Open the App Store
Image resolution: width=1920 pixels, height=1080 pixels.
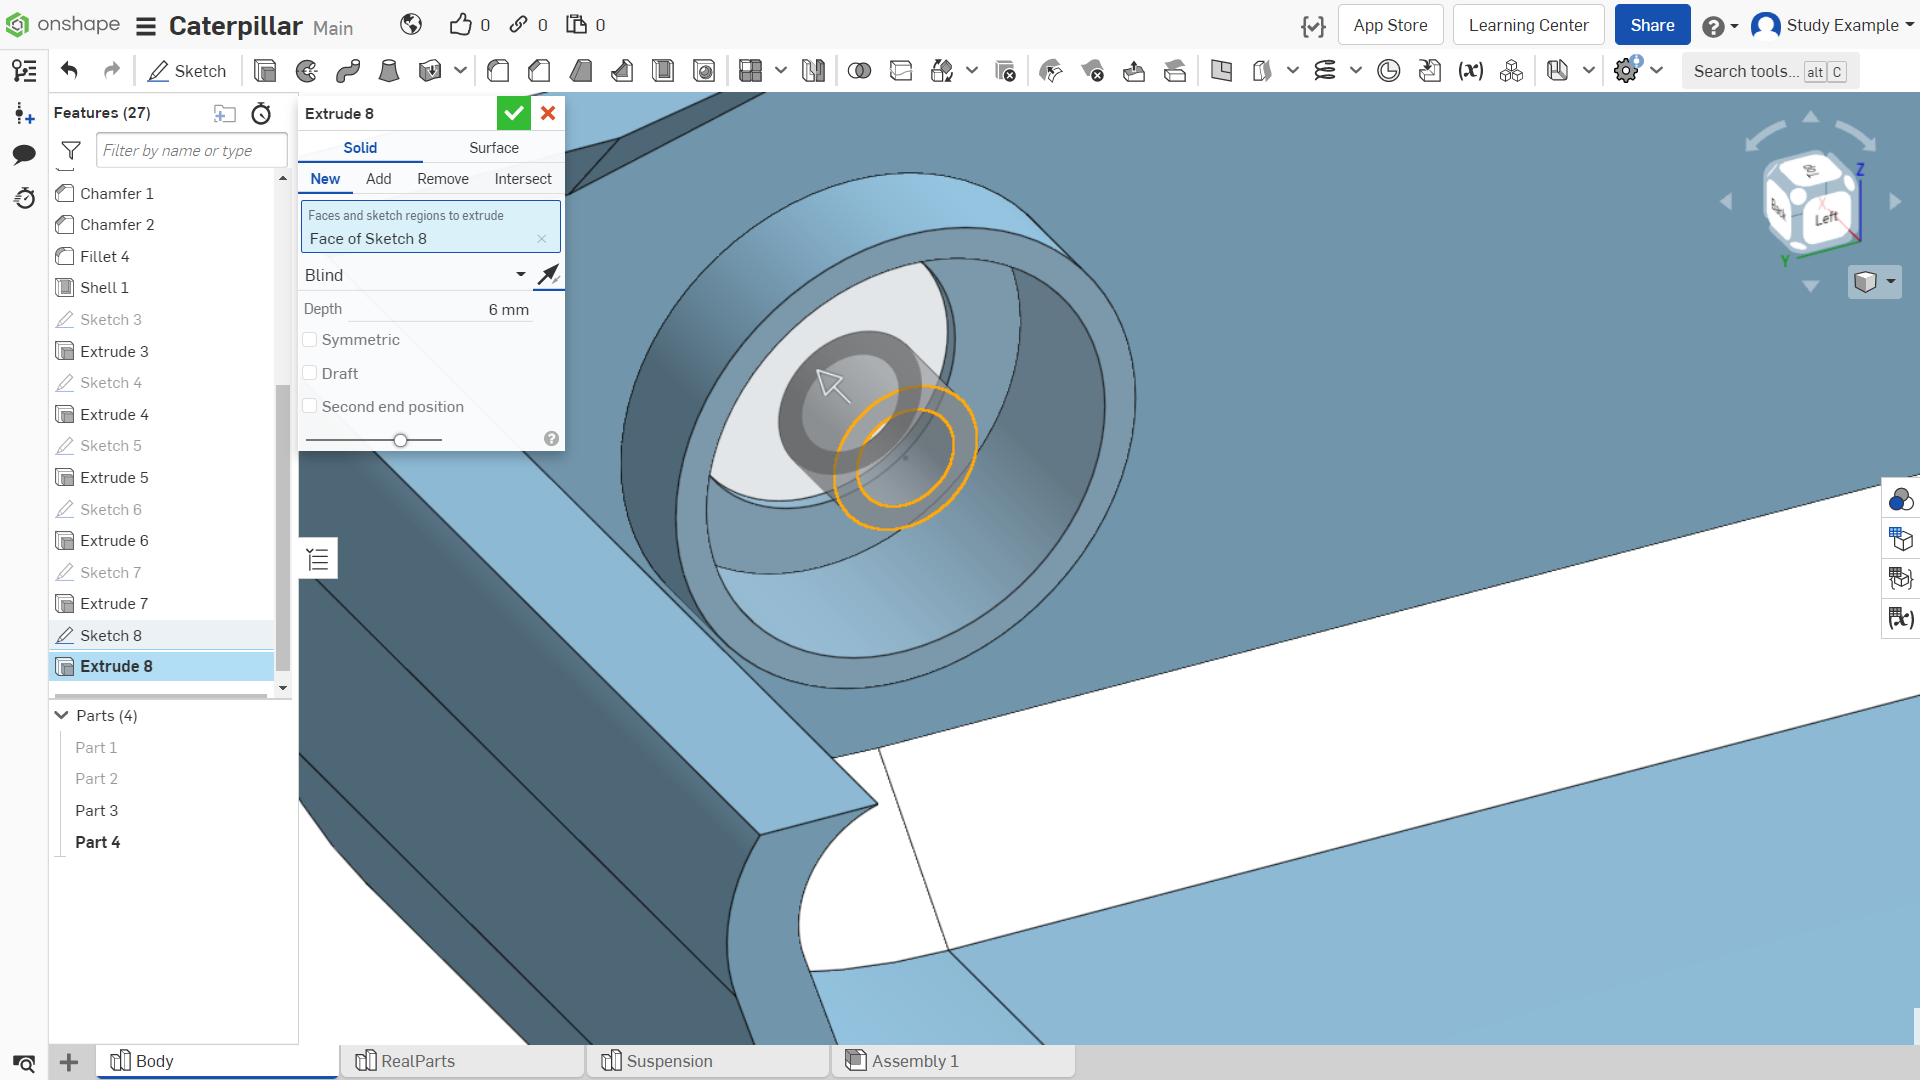[x=1390, y=25]
